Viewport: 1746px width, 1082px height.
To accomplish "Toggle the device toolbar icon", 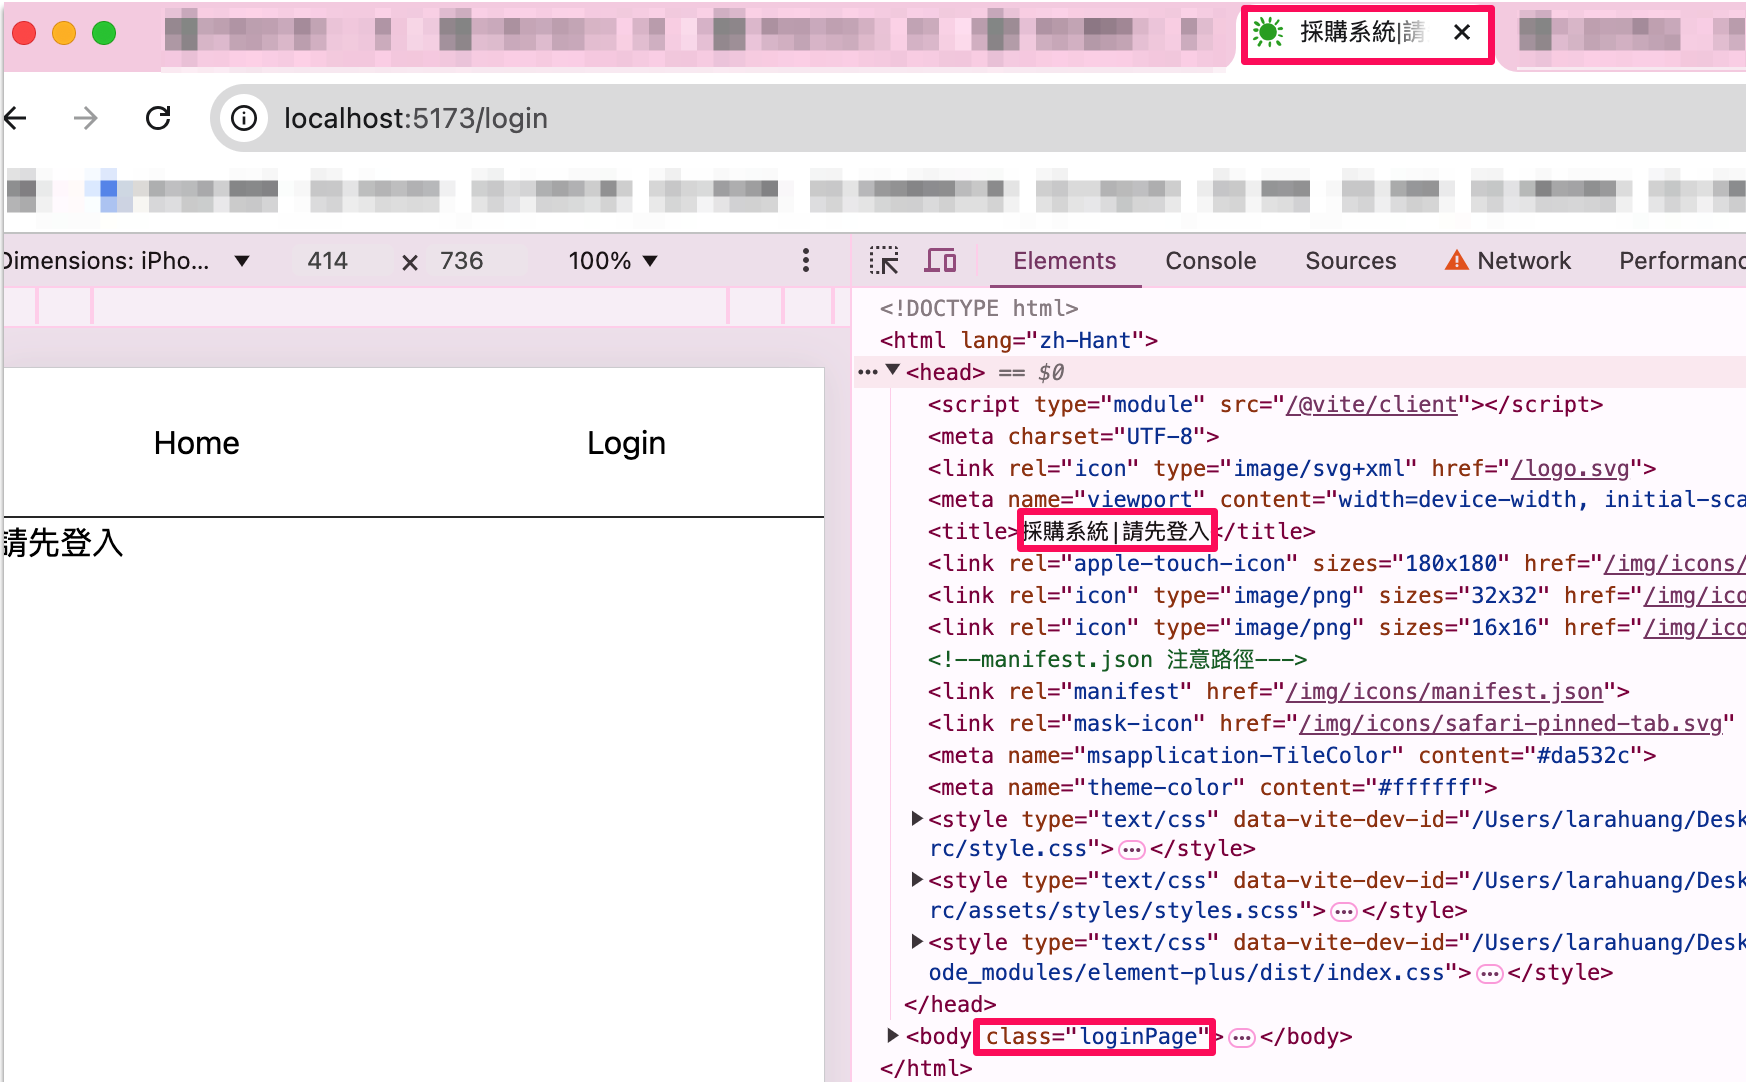I will click(940, 261).
